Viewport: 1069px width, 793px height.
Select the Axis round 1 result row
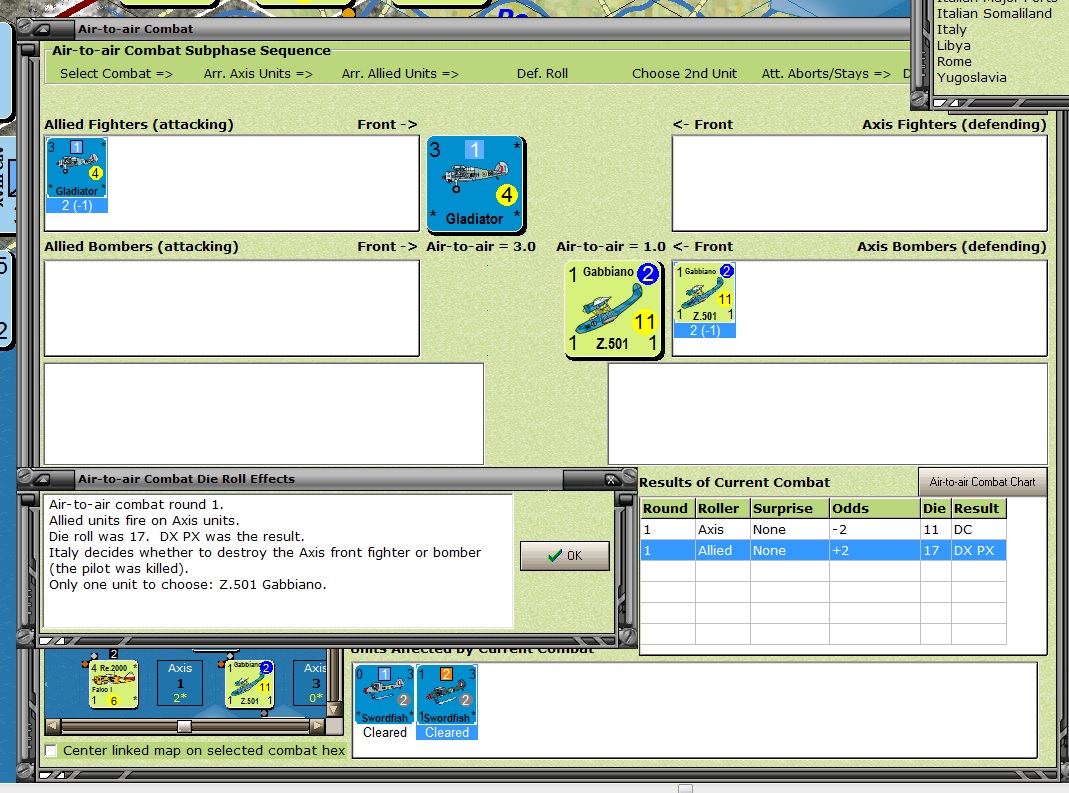pyautogui.click(x=824, y=529)
